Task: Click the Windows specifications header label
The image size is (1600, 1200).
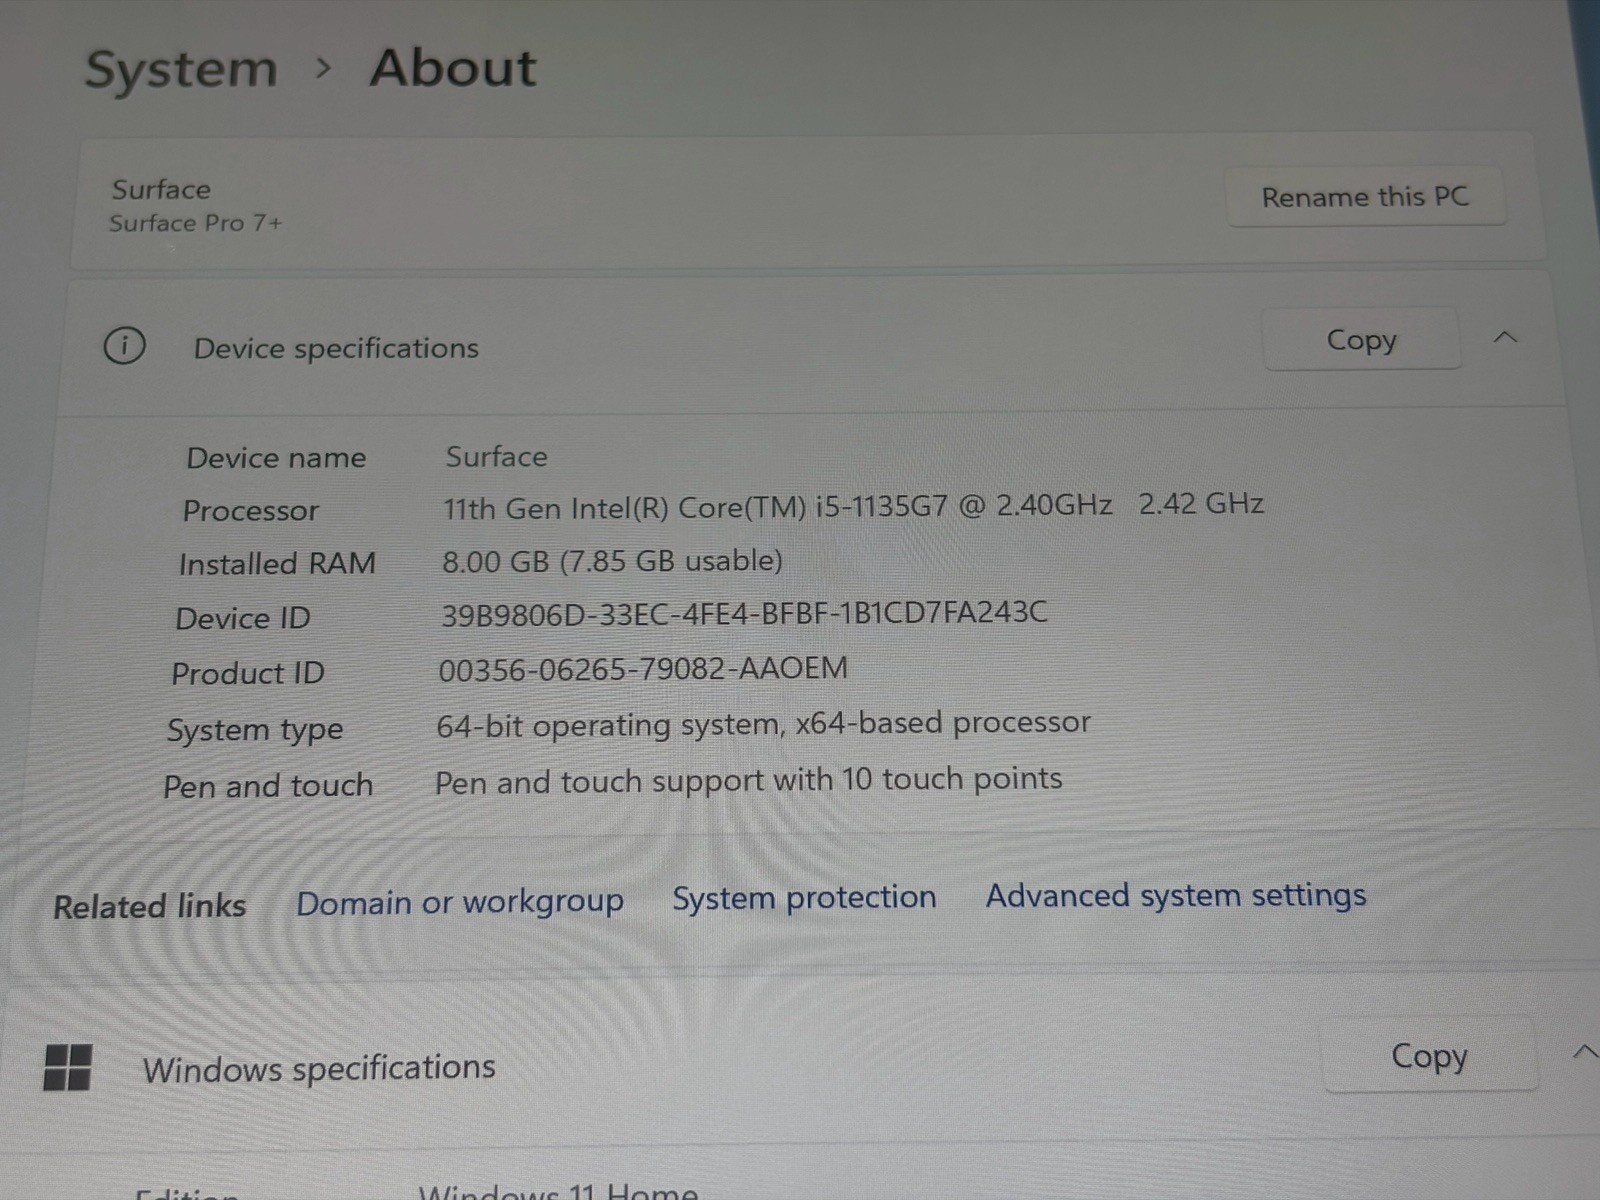Action: (319, 1068)
